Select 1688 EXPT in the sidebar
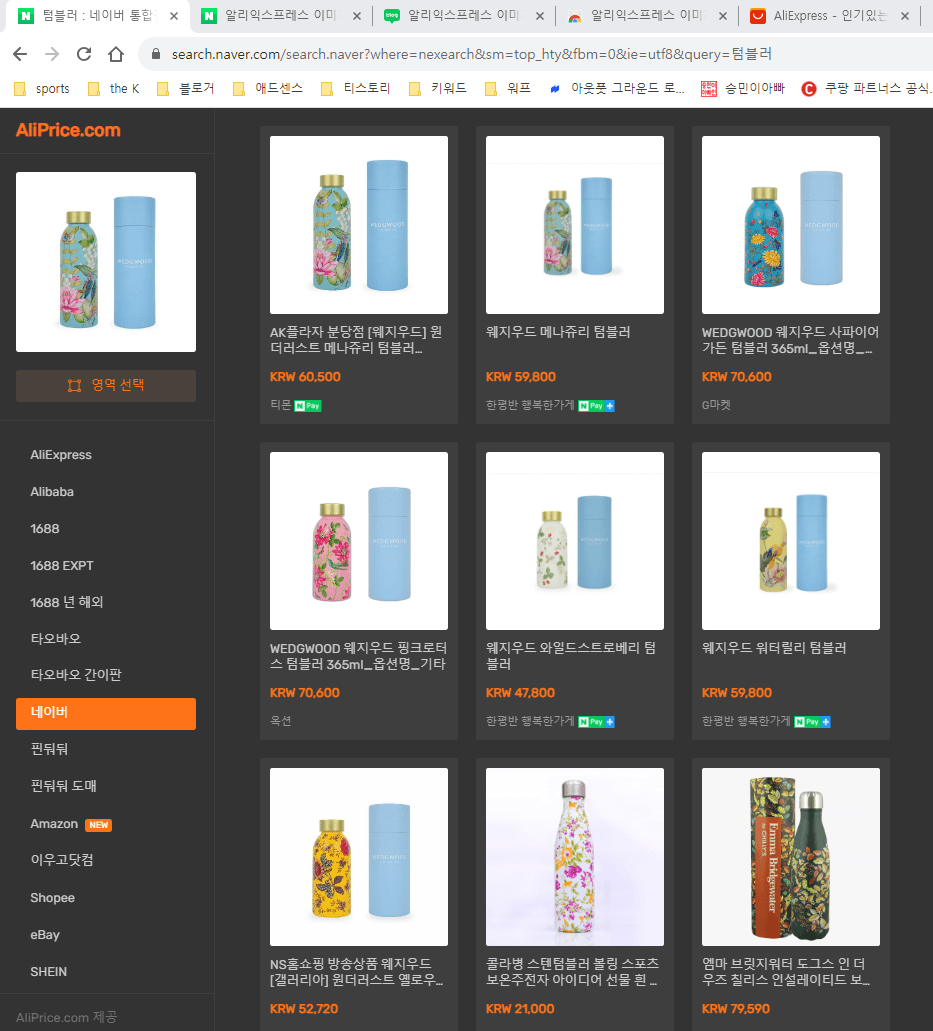Screen dimensions: 933x1031 [x=62, y=565]
